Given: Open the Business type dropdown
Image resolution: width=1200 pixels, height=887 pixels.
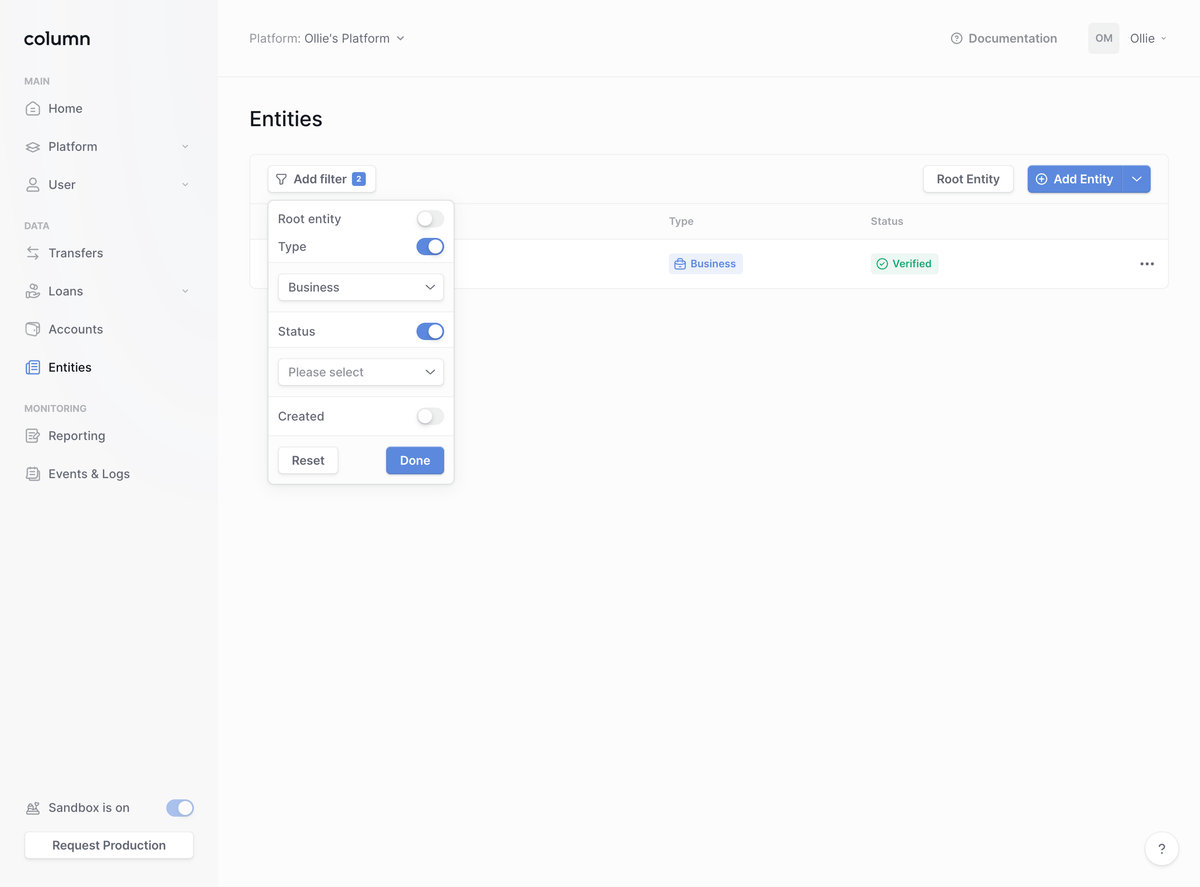Looking at the screenshot, I should (361, 288).
